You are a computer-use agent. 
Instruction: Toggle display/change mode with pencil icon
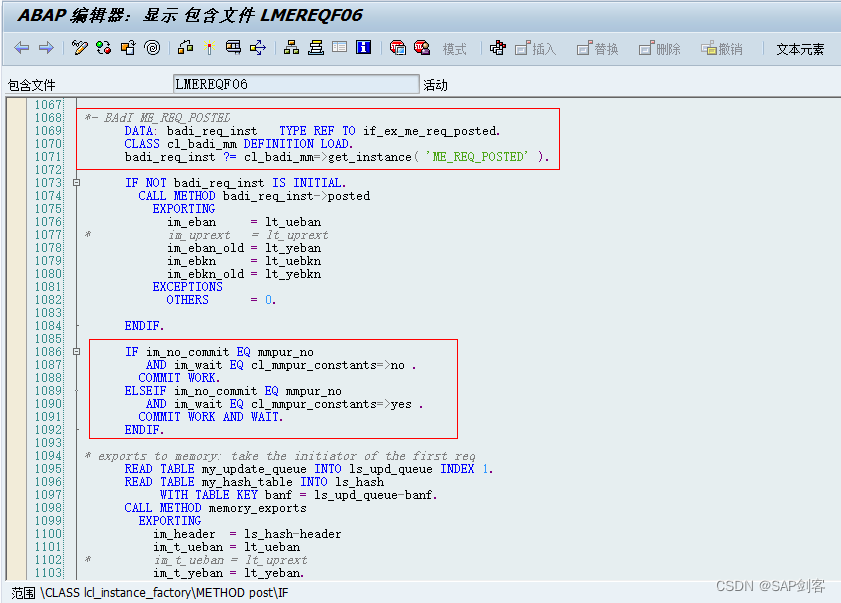pos(77,47)
